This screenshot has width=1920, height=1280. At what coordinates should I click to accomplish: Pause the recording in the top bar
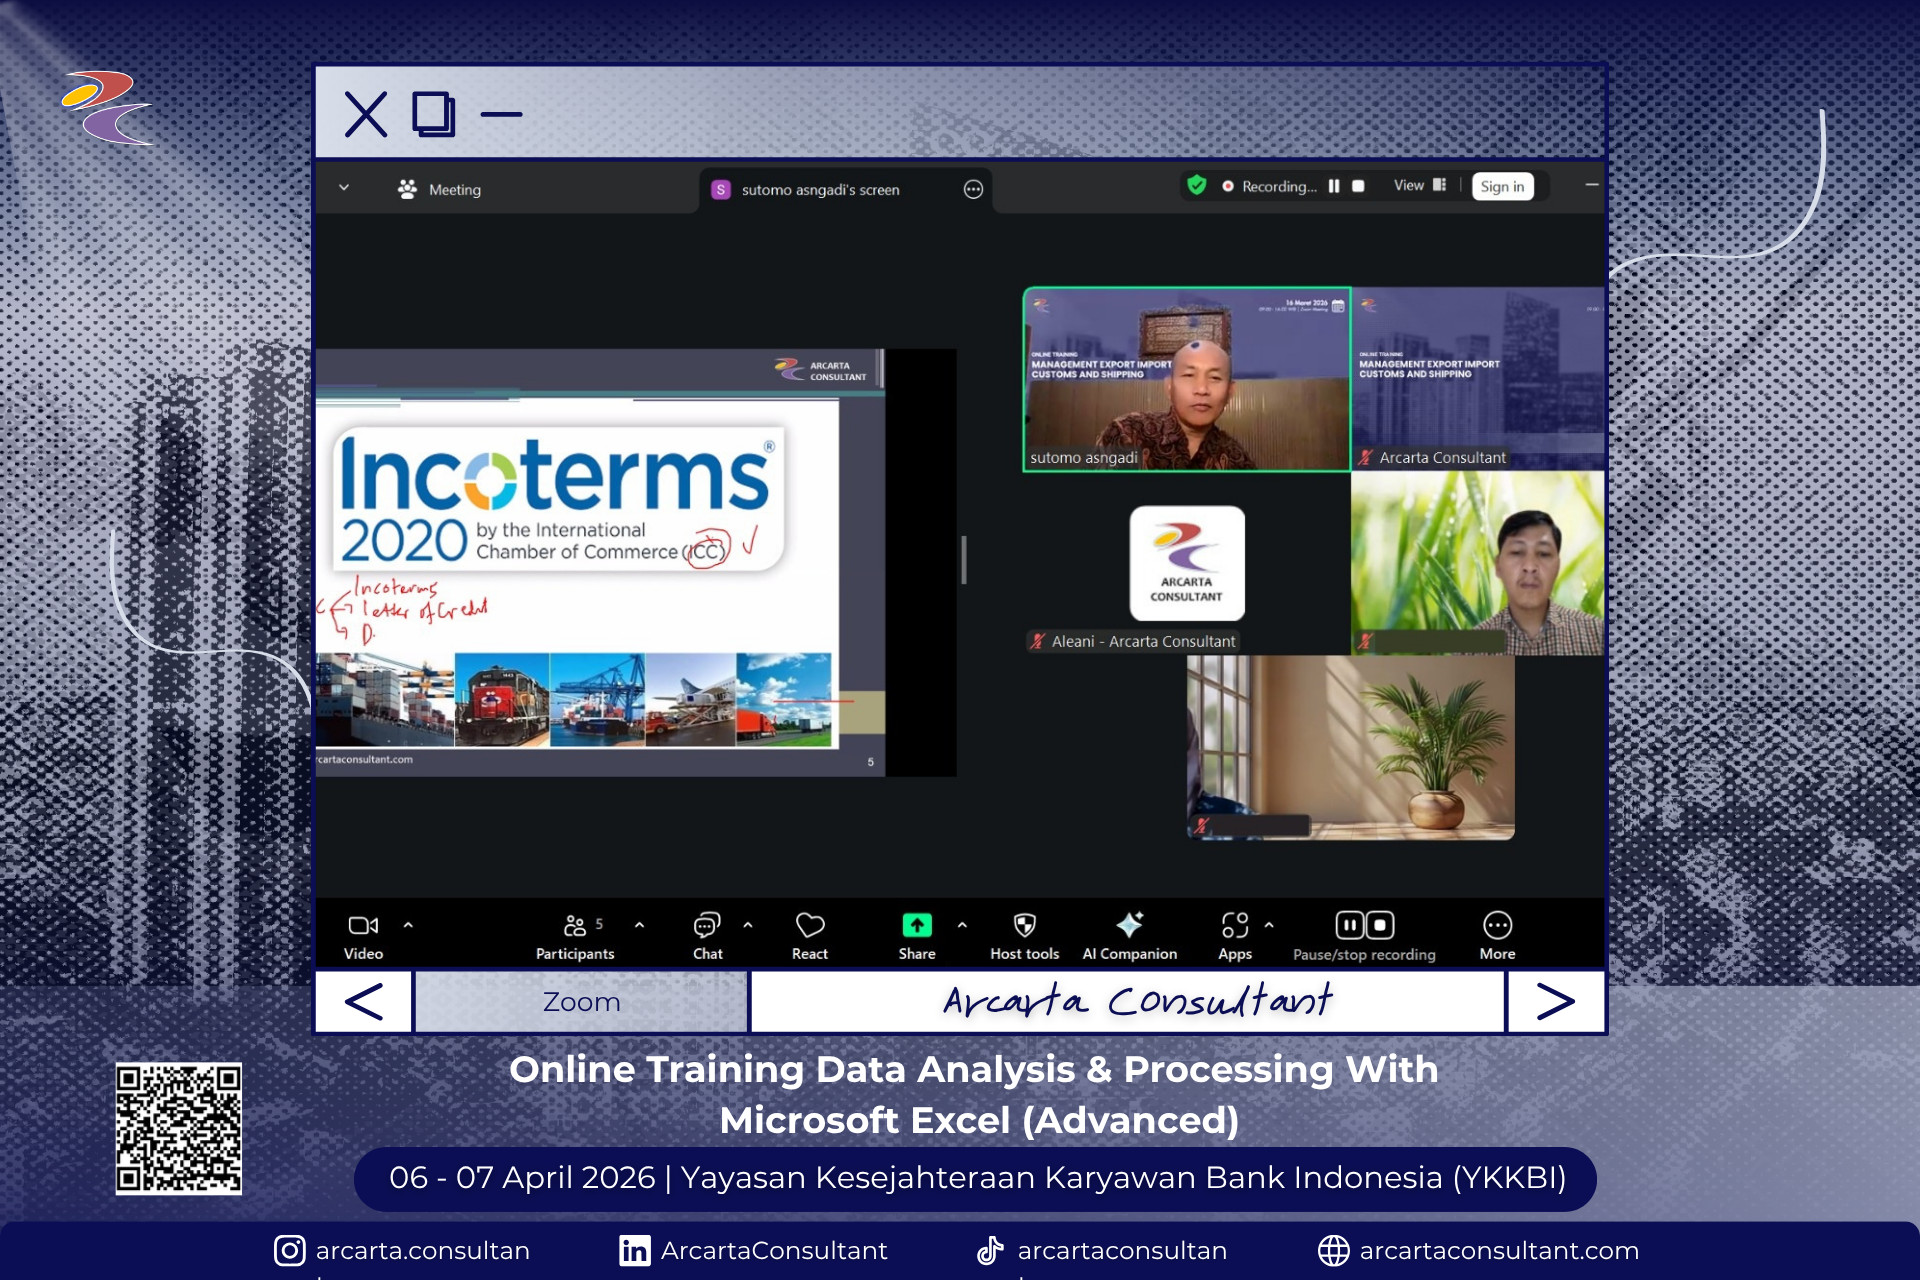pyautogui.click(x=1334, y=186)
